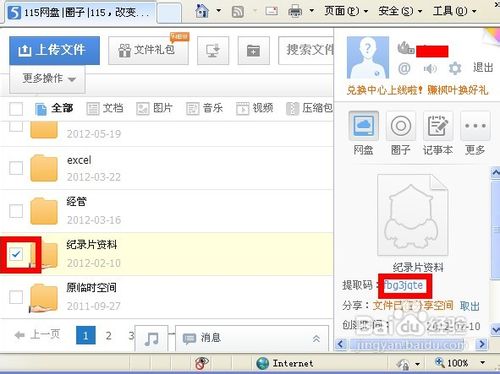Check the box for the 2012-05-19 folder
500x374 pixels.
click(16, 126)
